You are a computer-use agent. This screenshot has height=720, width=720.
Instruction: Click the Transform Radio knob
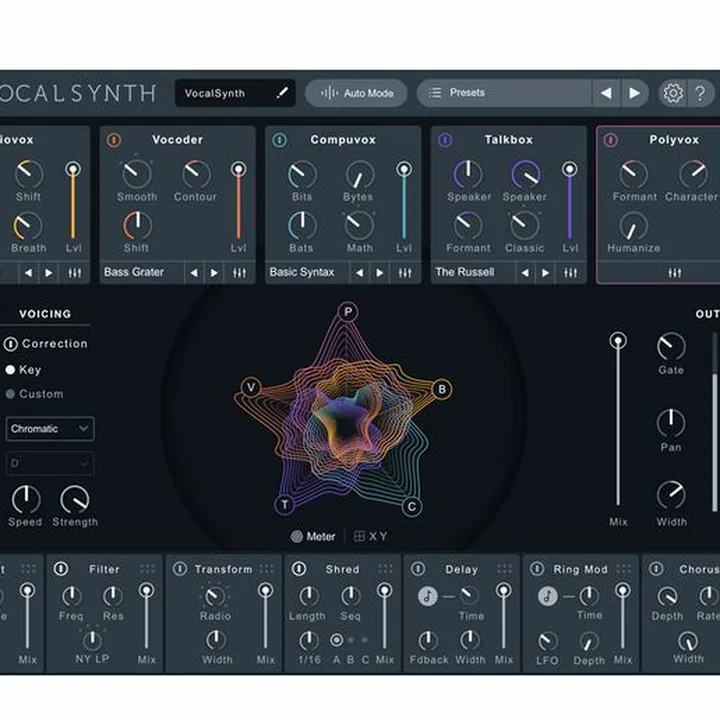pos(214,596)
